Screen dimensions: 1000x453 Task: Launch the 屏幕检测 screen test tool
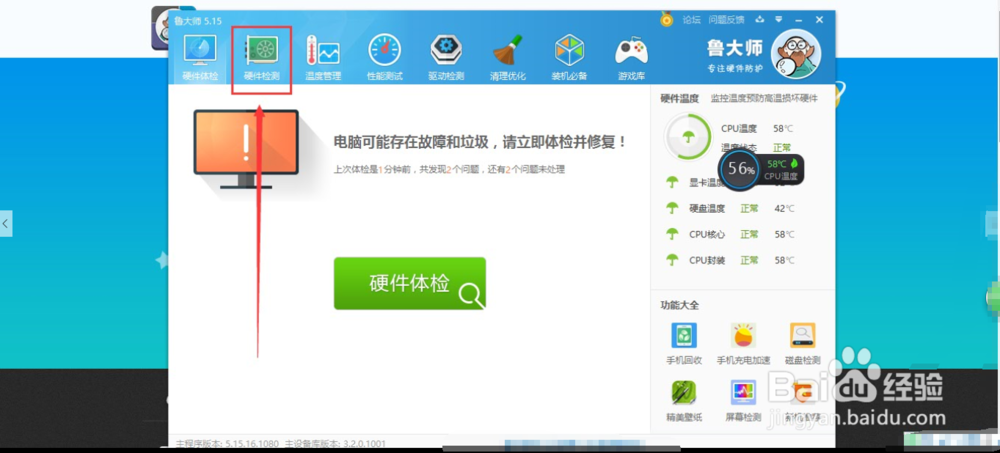pyautogui.click(x=743, y=400)
